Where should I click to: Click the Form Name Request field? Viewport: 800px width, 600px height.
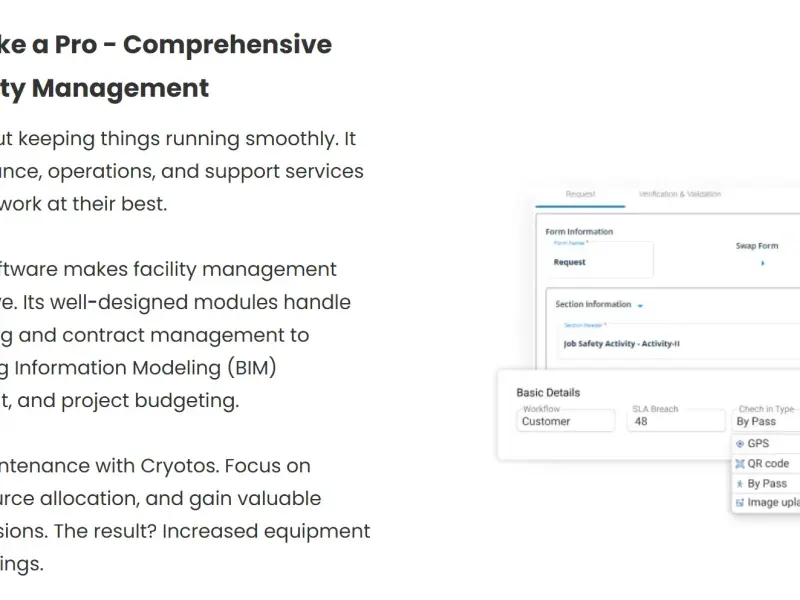point(600,260)
